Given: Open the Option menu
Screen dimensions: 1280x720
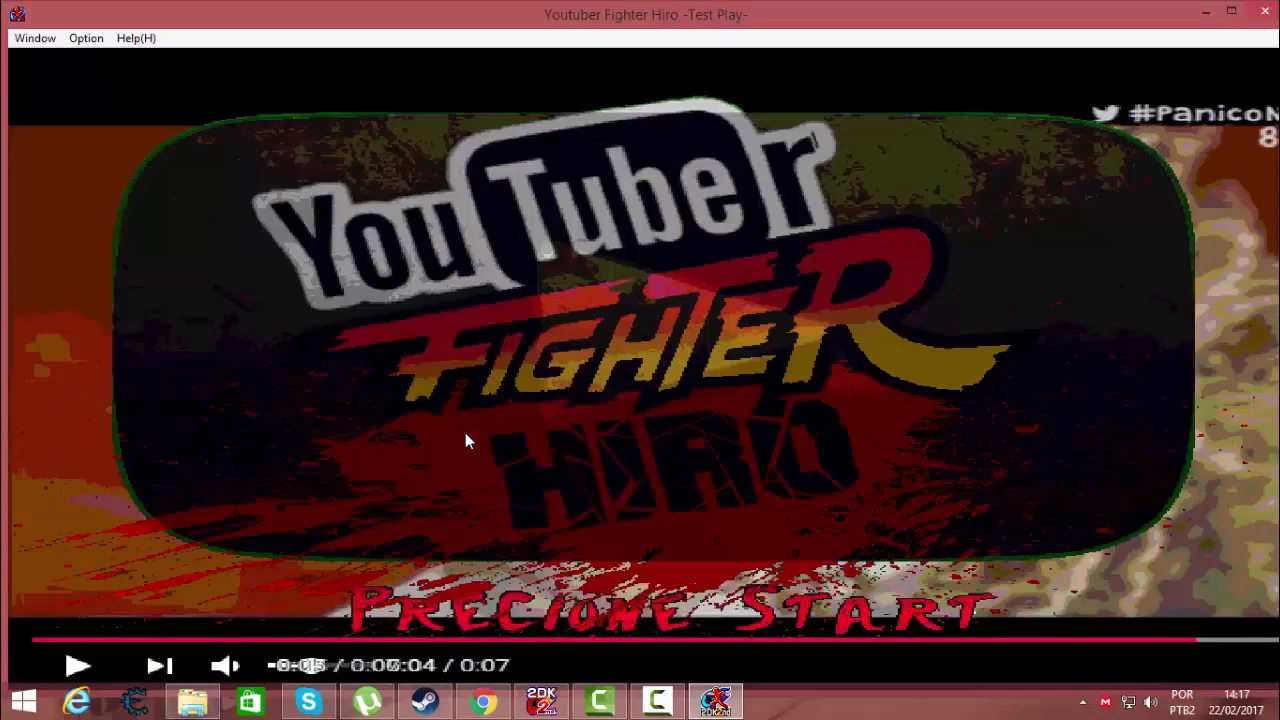Looking at the screenshot, I should click(86, 38).
